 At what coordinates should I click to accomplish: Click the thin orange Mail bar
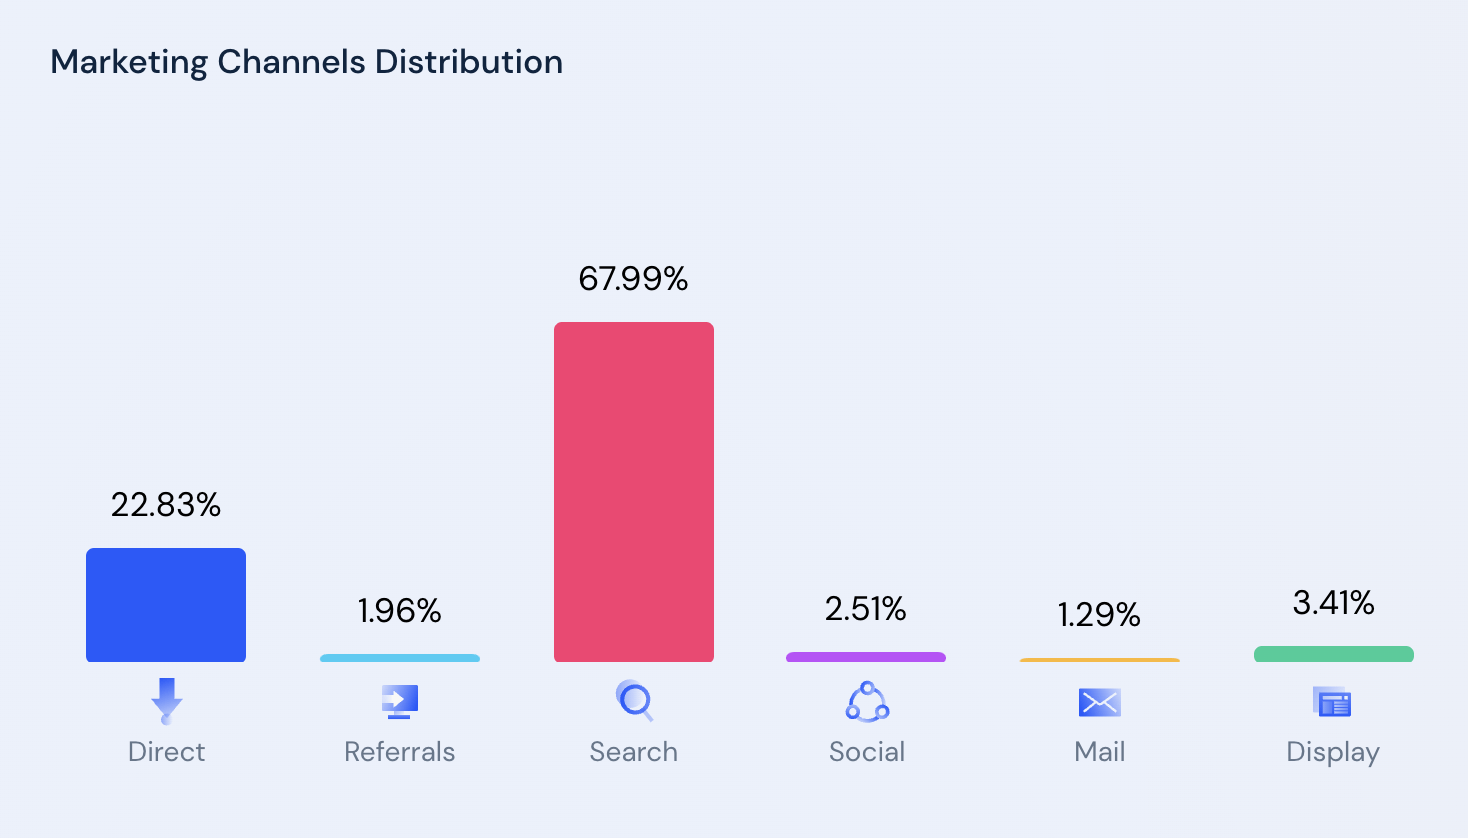point(1100,660)
